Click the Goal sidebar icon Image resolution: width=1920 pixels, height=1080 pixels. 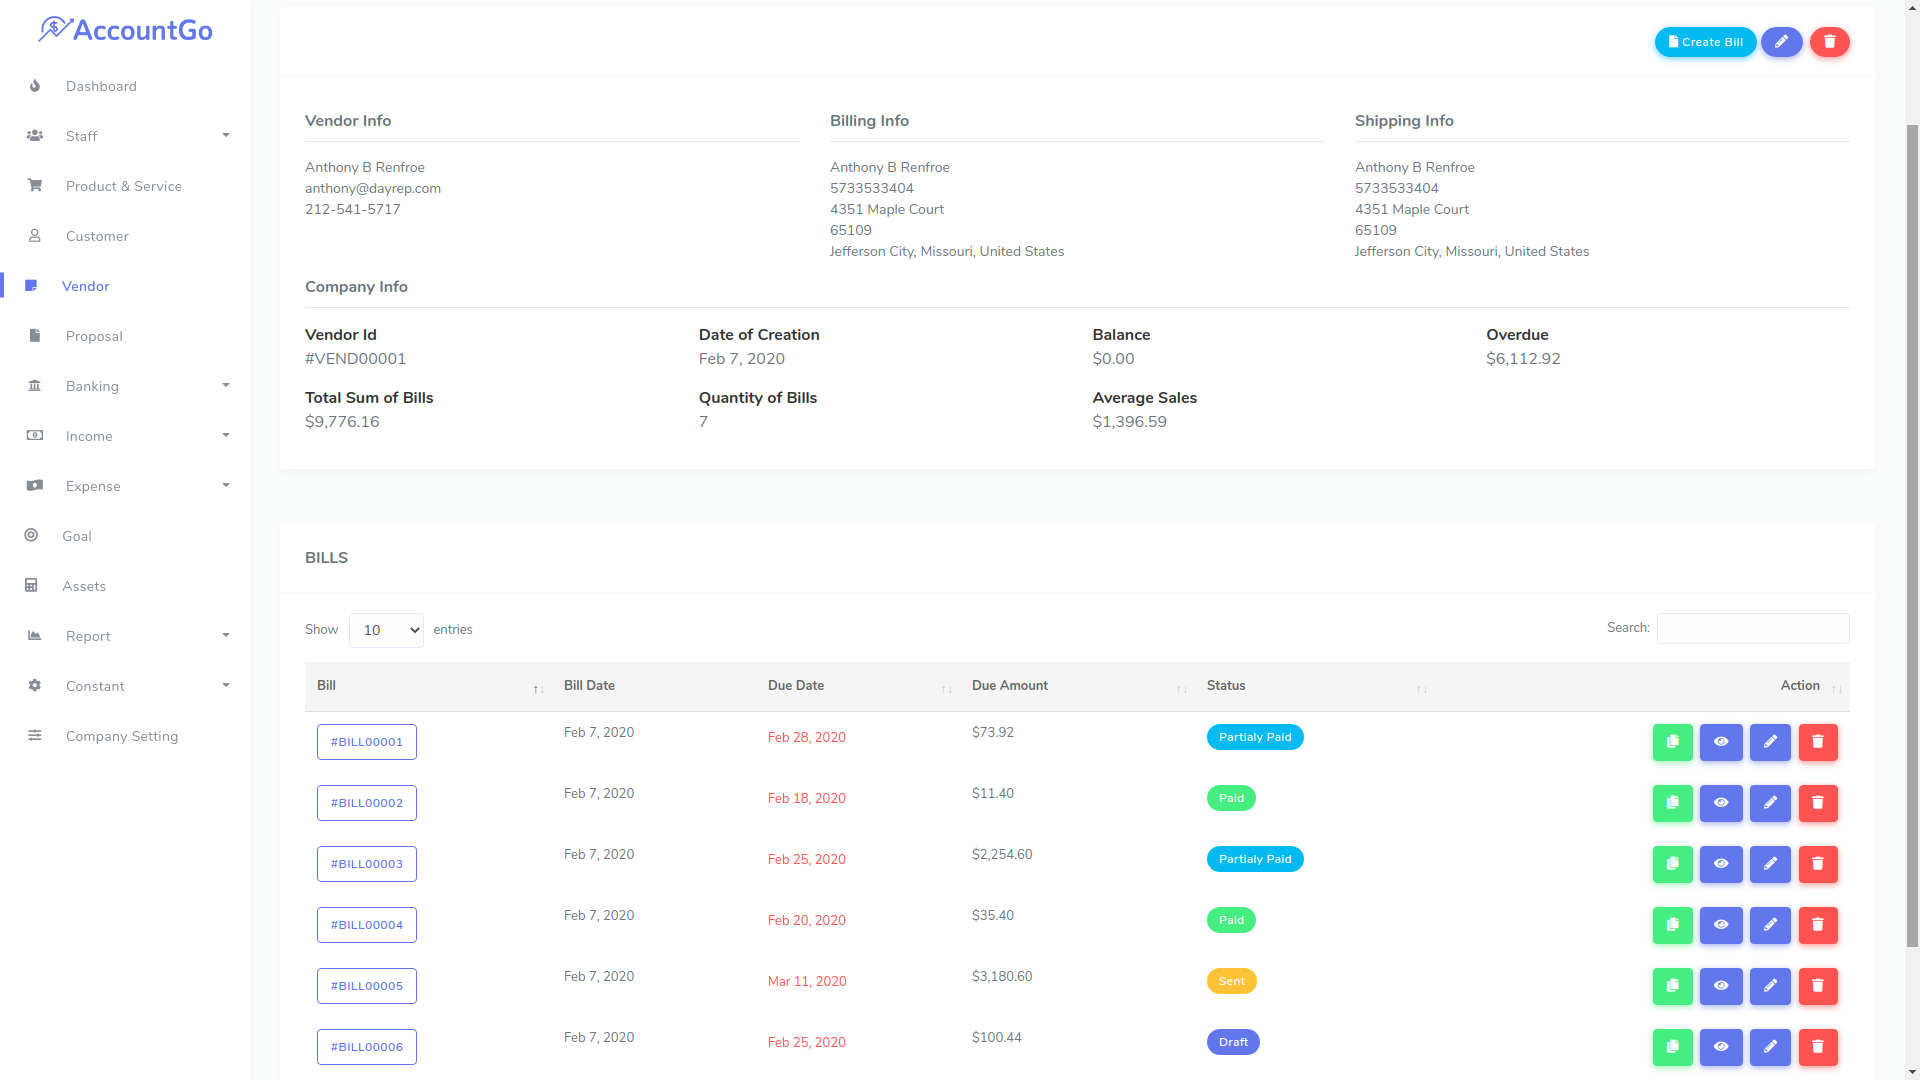point(31,536)
